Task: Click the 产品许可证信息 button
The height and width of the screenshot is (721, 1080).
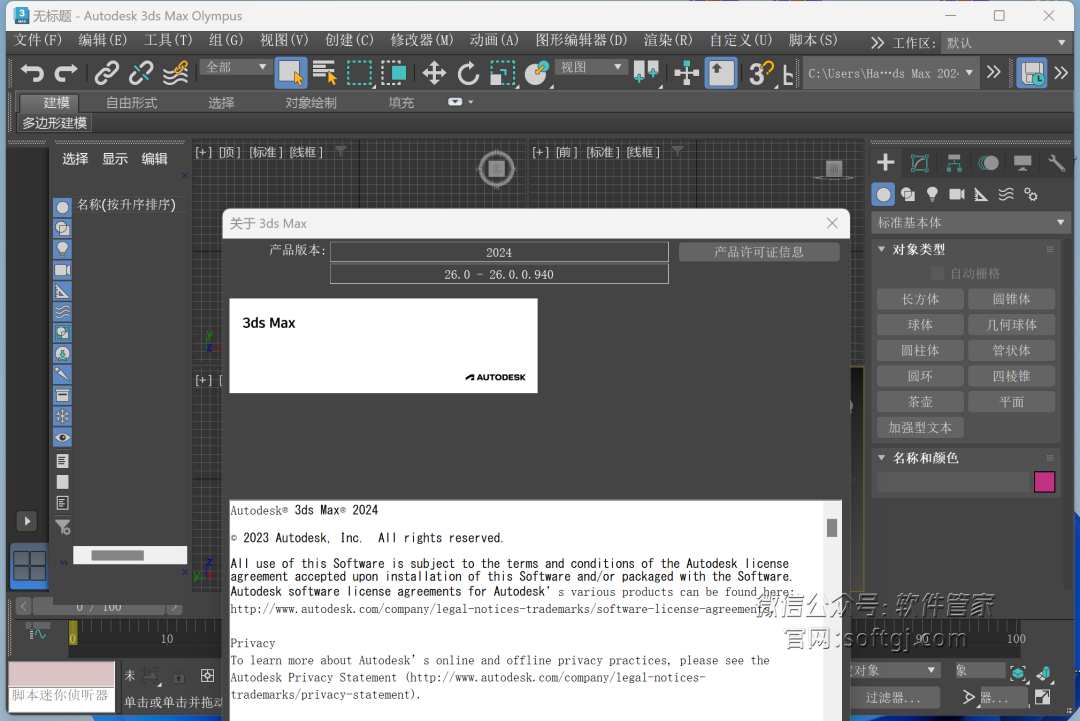Action: coord(758,252)
